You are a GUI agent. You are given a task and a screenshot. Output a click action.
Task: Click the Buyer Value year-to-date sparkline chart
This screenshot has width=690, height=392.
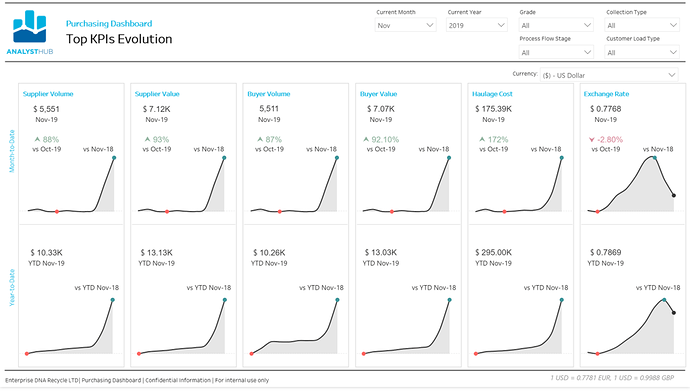[407, 326]
